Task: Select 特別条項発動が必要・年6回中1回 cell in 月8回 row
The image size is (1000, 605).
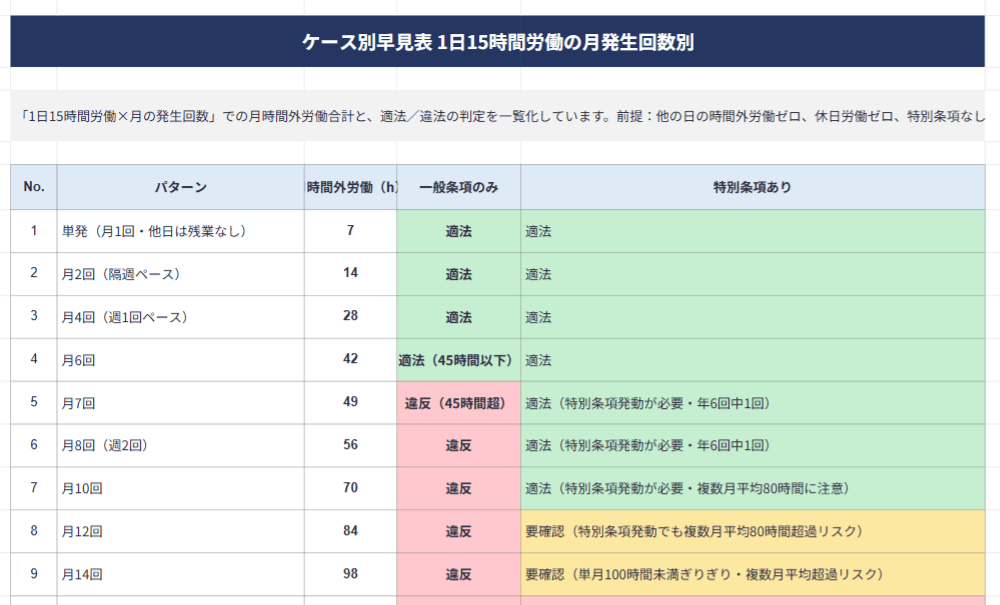Action: click(753, 446)
